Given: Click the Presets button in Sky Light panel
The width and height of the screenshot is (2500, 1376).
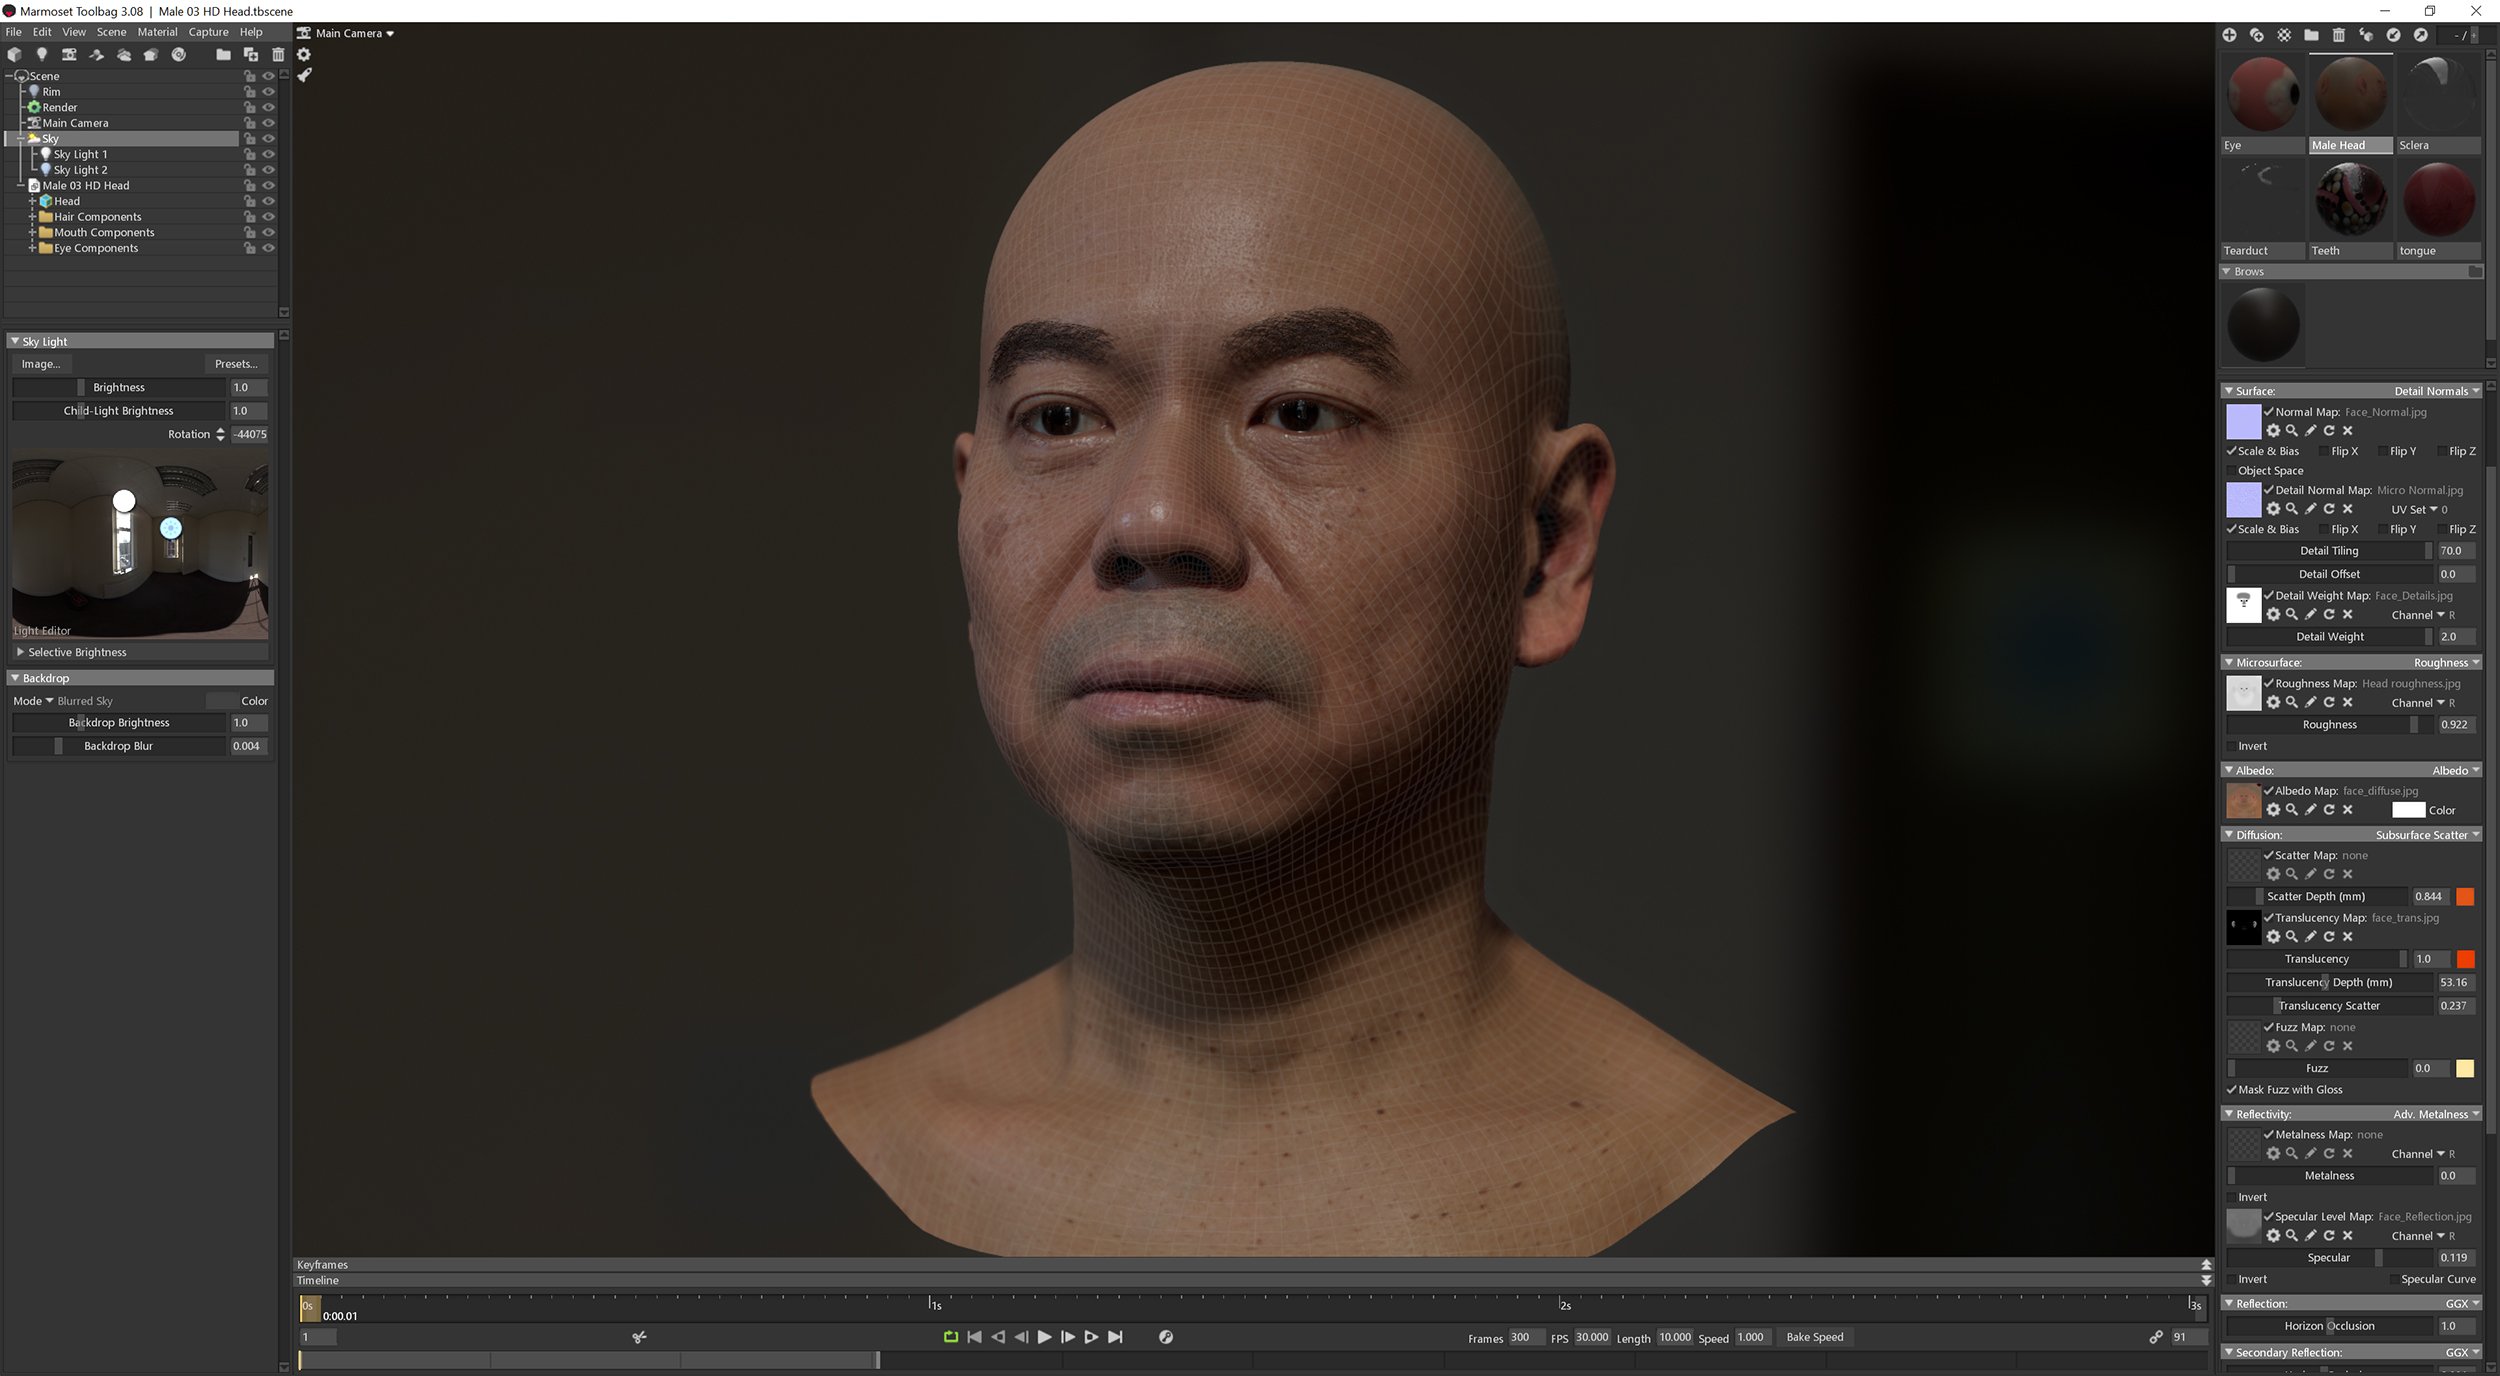Looking at the screenshot, I should tap(236, 363).
